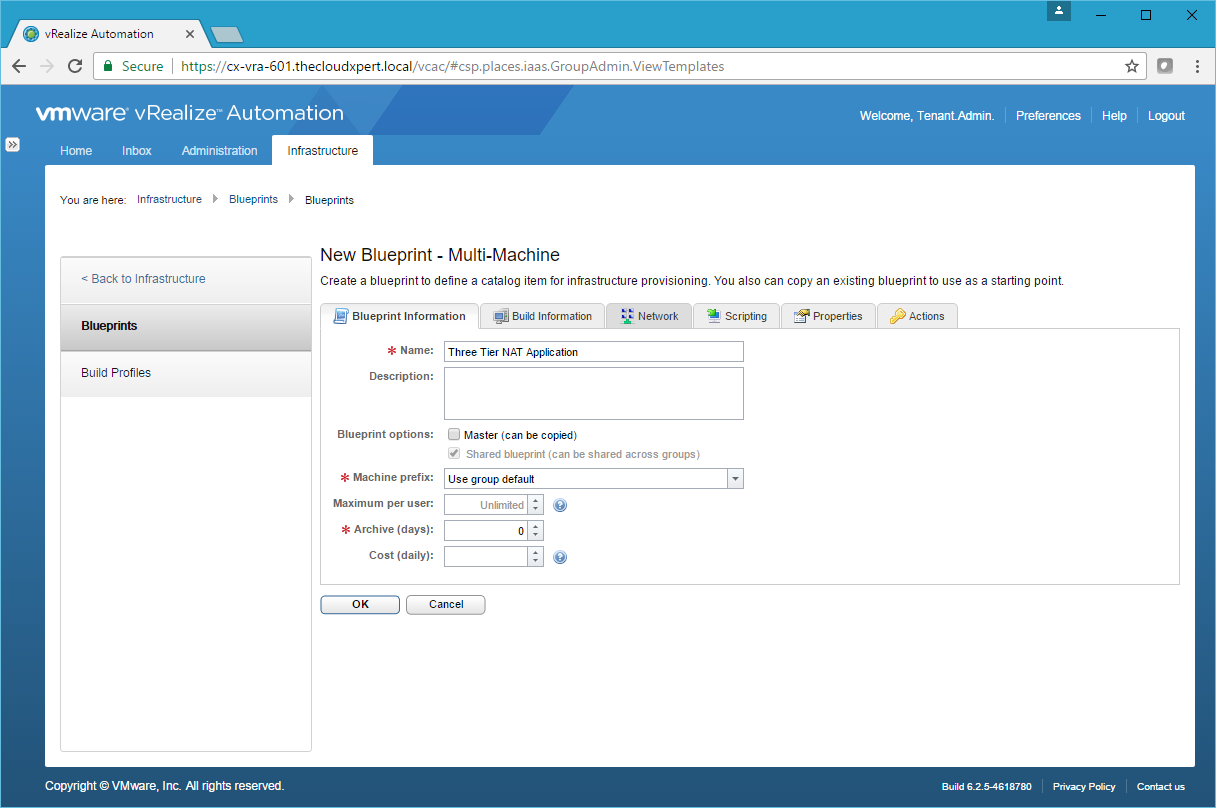Viewport: 1216px width, 808px height.
Task: Go to Back to Infrastructure link
Action: click(x=143, y=279)
